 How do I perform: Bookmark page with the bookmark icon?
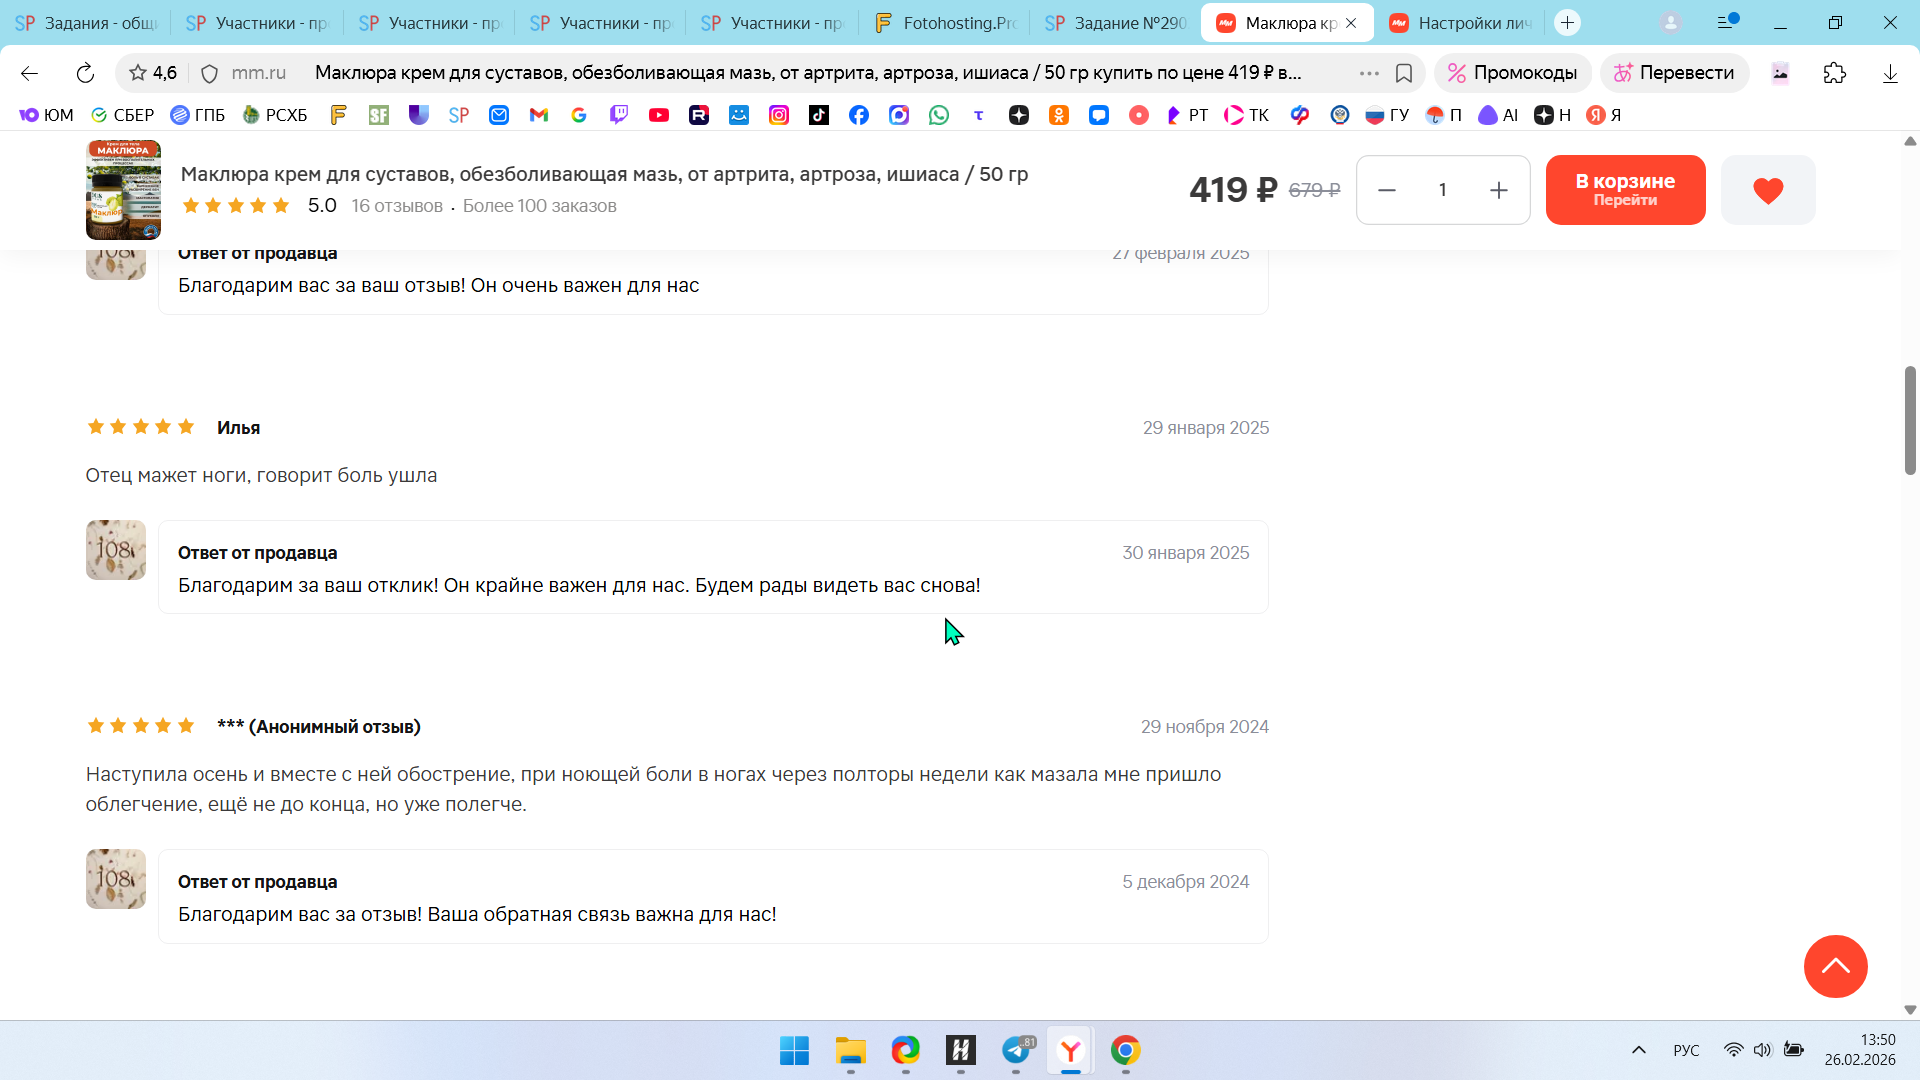pos(1404,73)
